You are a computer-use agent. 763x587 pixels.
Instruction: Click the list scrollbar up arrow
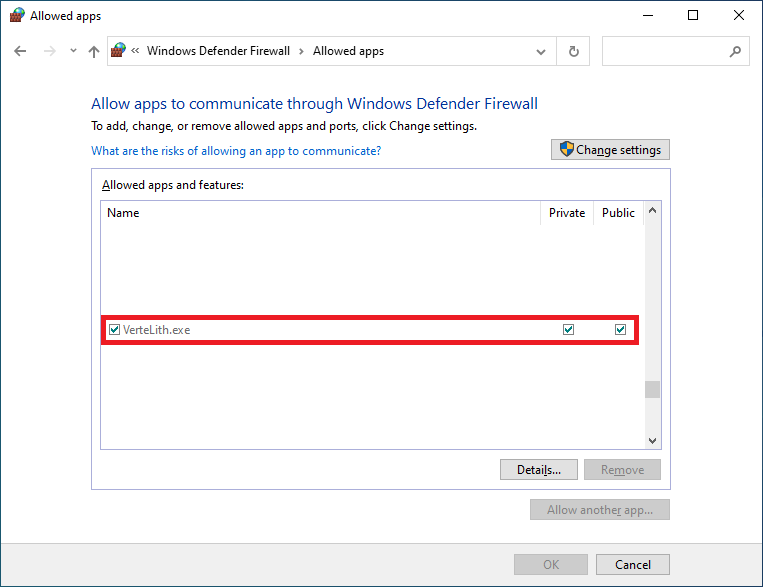click(x=653, y=210)
